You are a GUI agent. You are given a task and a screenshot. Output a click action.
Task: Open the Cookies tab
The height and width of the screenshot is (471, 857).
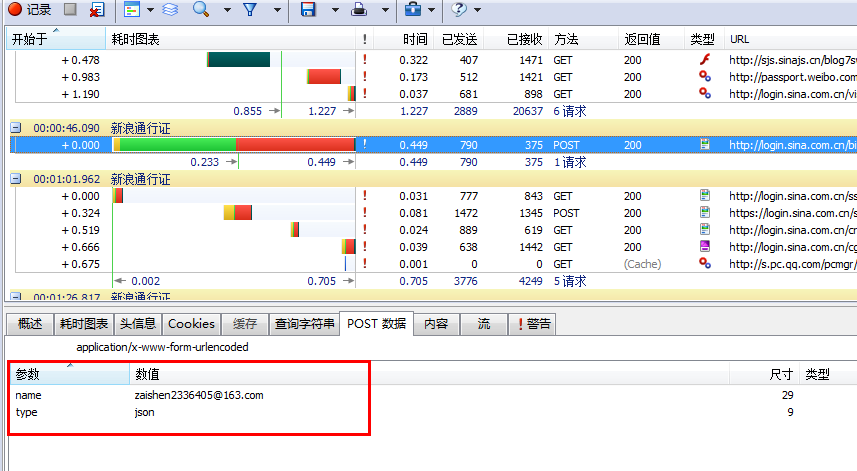point(191,324)
